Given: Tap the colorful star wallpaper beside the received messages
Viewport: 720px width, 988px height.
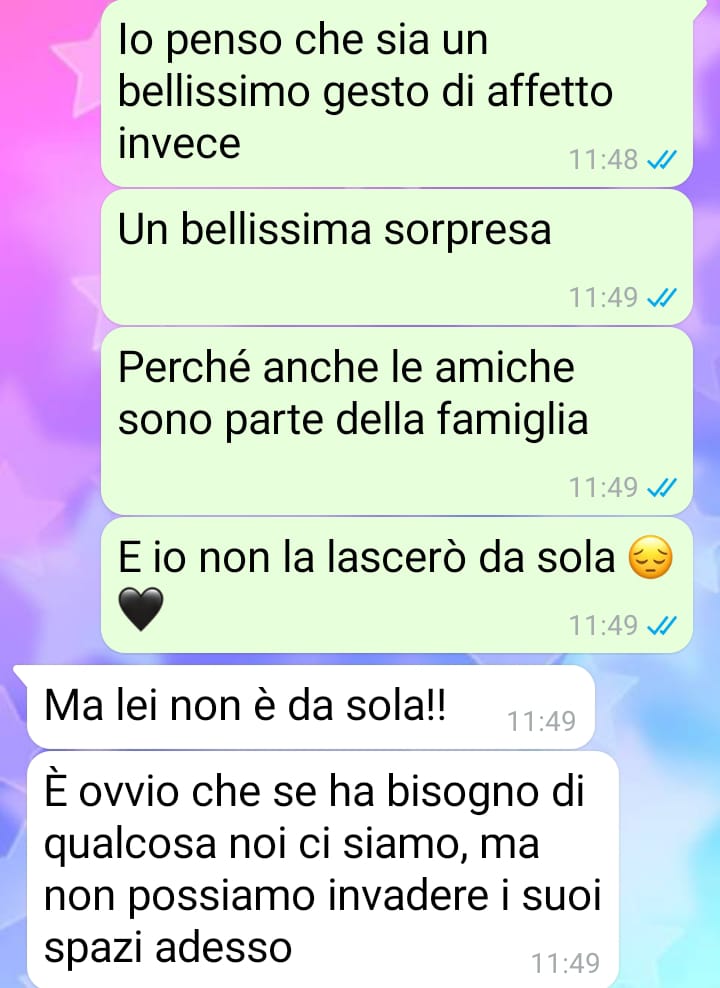Looking at the screenshot, I should [x=668, y=819].
